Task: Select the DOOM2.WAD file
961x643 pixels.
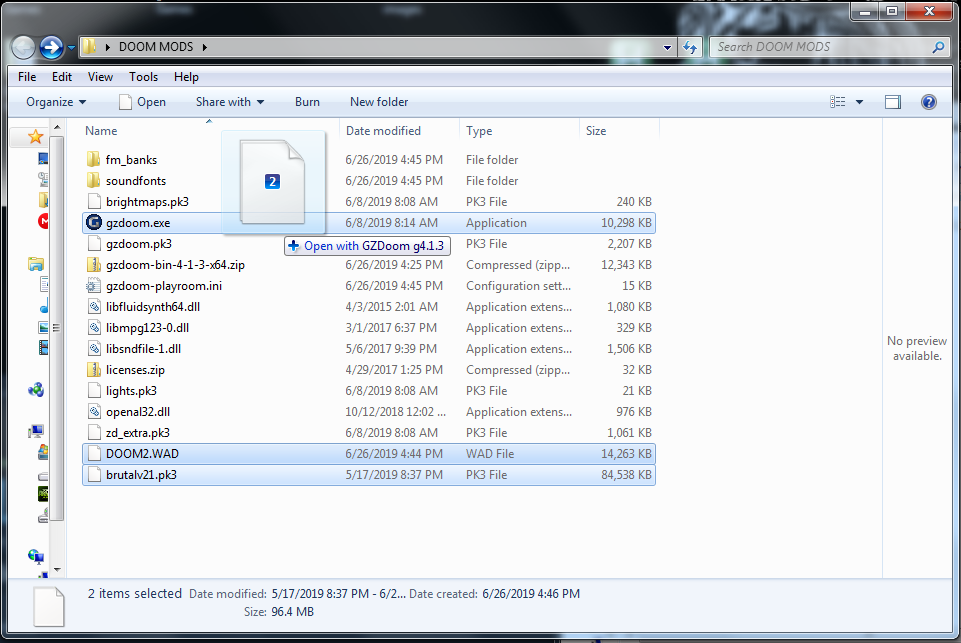Action: point(369,454)
